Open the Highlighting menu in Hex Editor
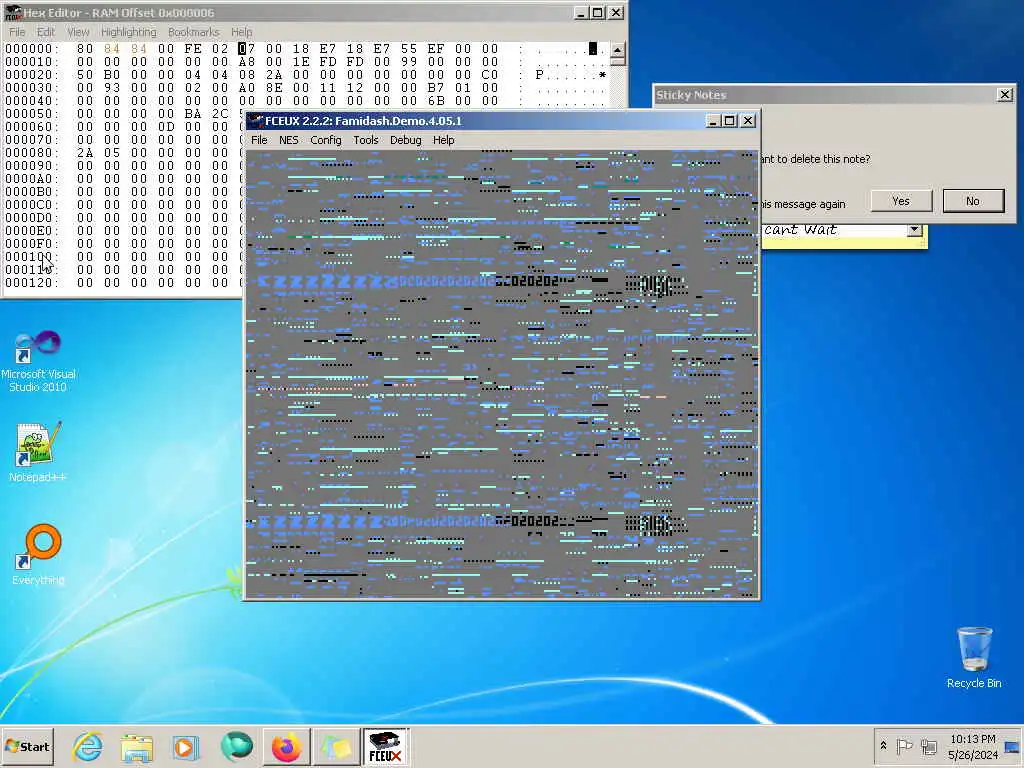The height and width of the screenshot is (768, 1024). tap(129, 32)
